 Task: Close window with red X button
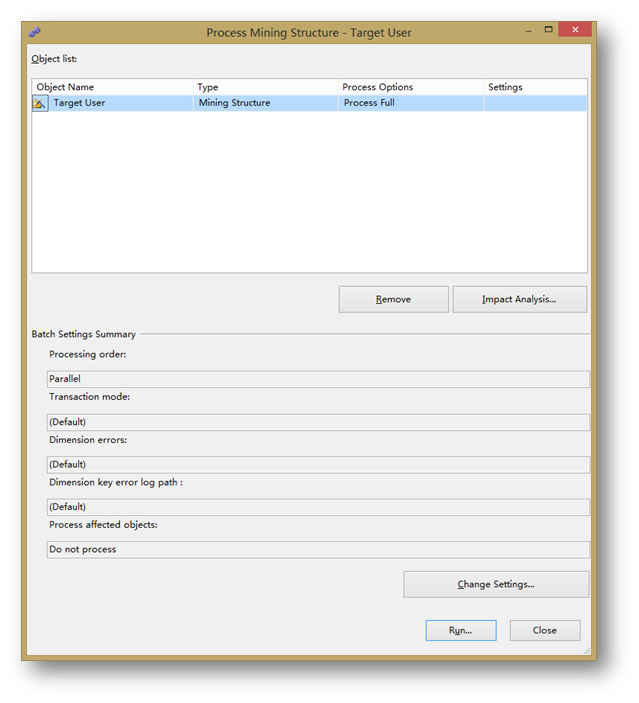[x=575, y=30]
